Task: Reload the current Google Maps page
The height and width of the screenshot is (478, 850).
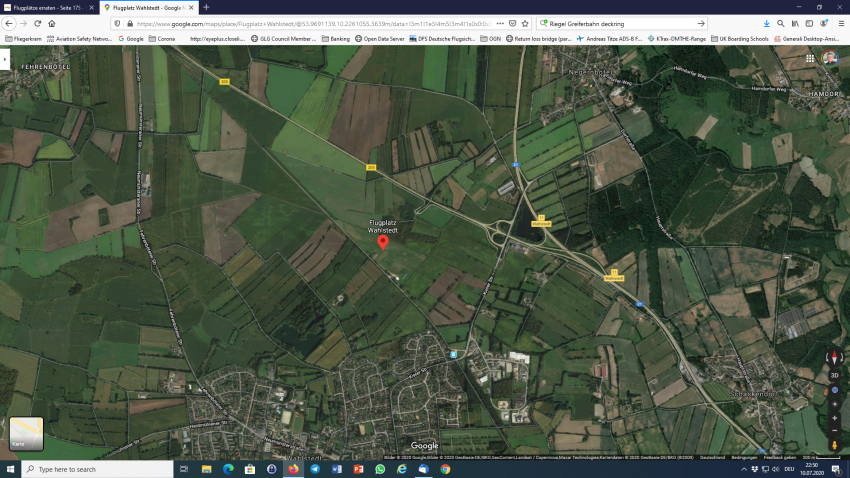Action: pos(37,23)
